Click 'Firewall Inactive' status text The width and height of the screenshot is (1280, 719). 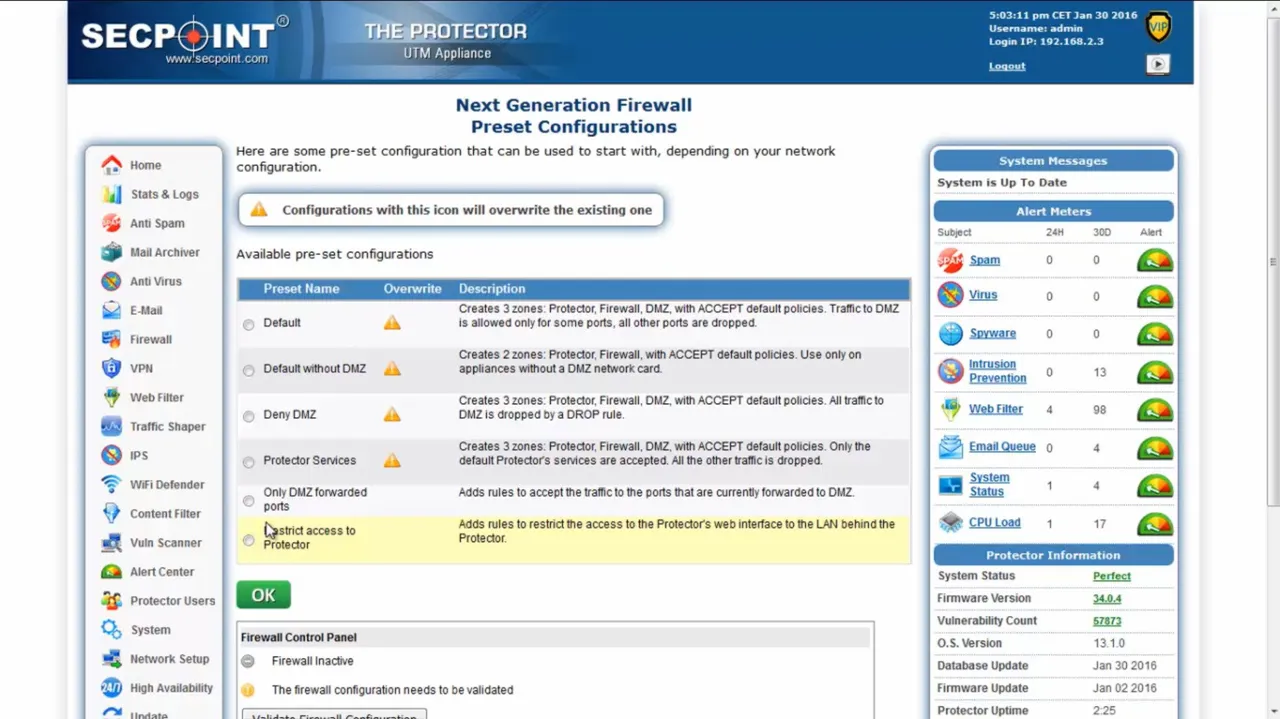click(x=312, y=661)
